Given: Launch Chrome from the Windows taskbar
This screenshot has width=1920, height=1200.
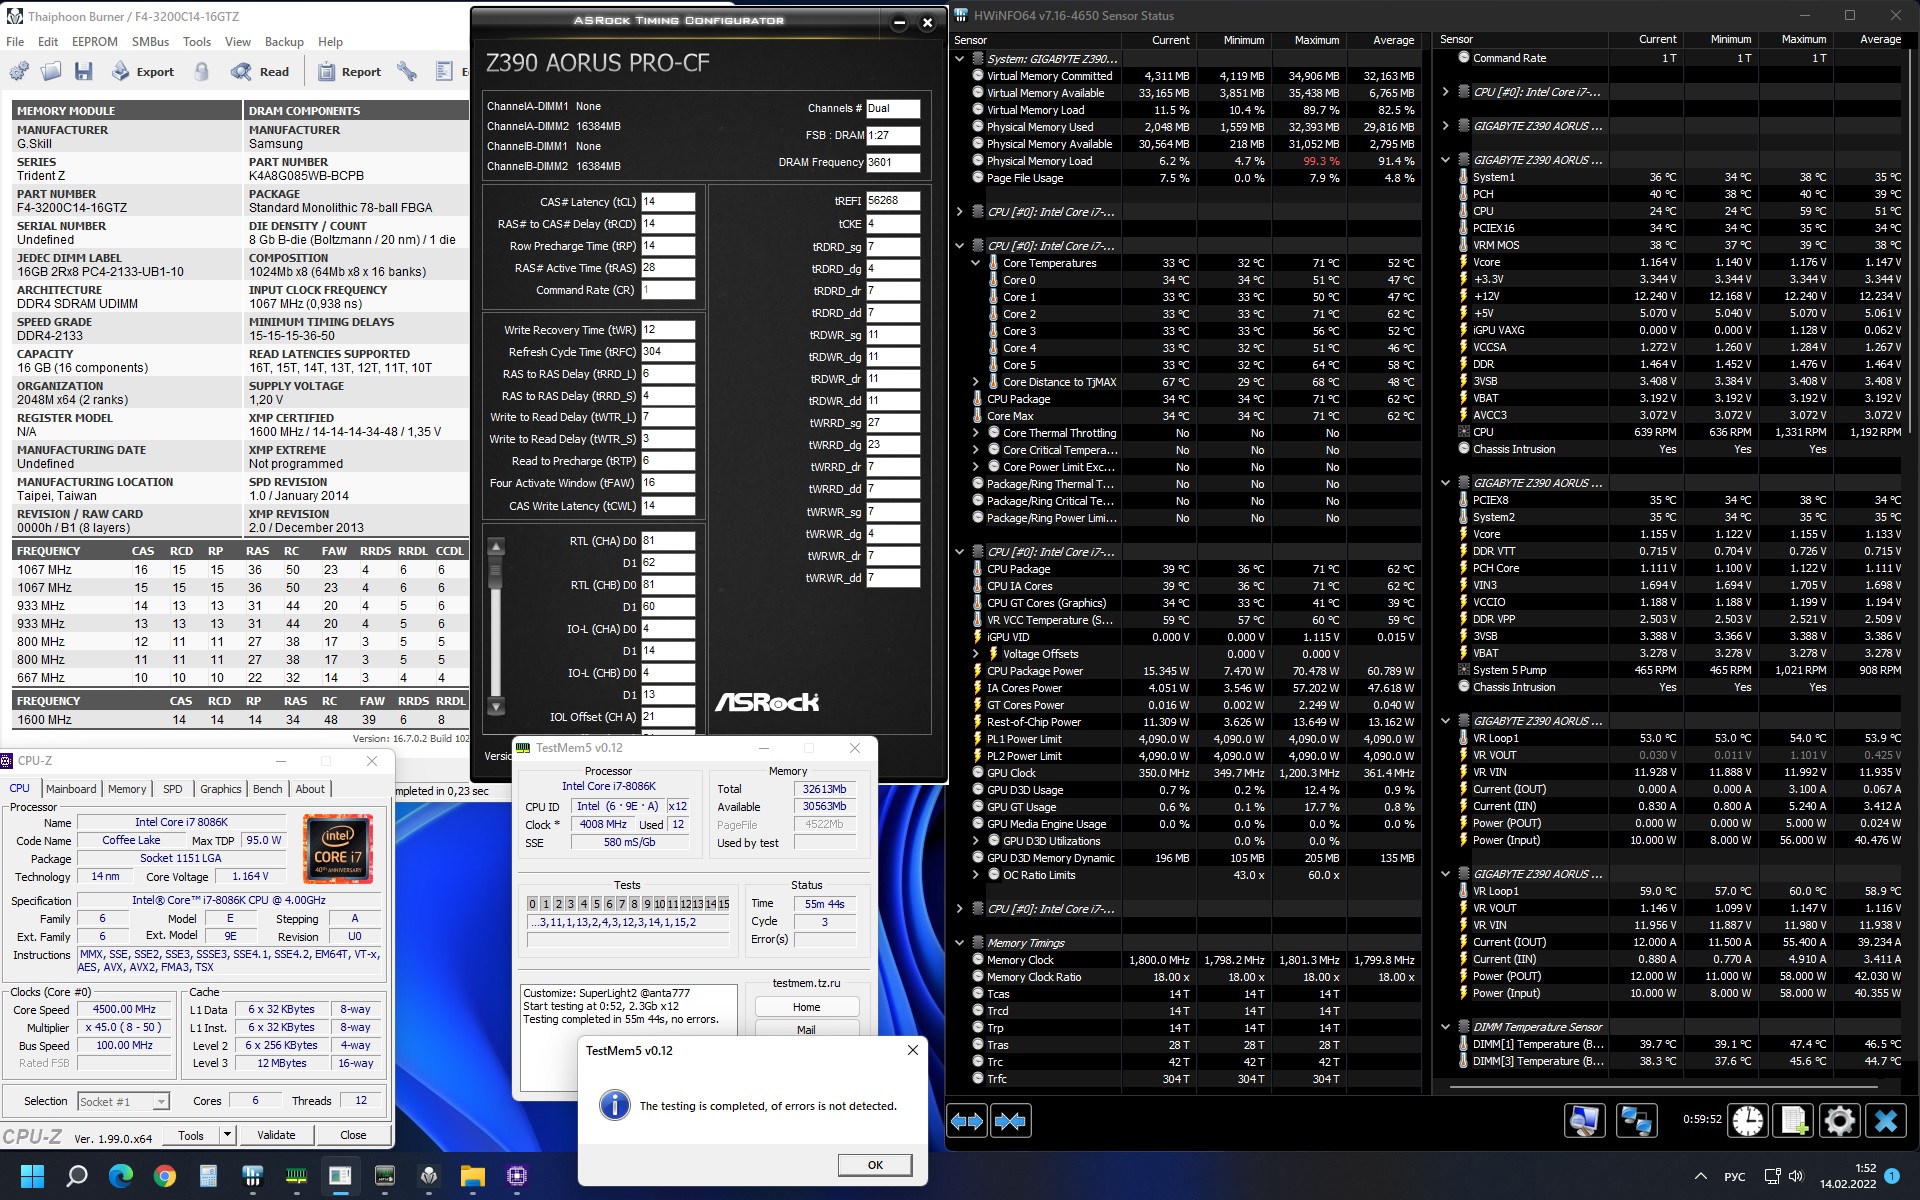Looking at the screenshot, I should (x=164, y=1176).
